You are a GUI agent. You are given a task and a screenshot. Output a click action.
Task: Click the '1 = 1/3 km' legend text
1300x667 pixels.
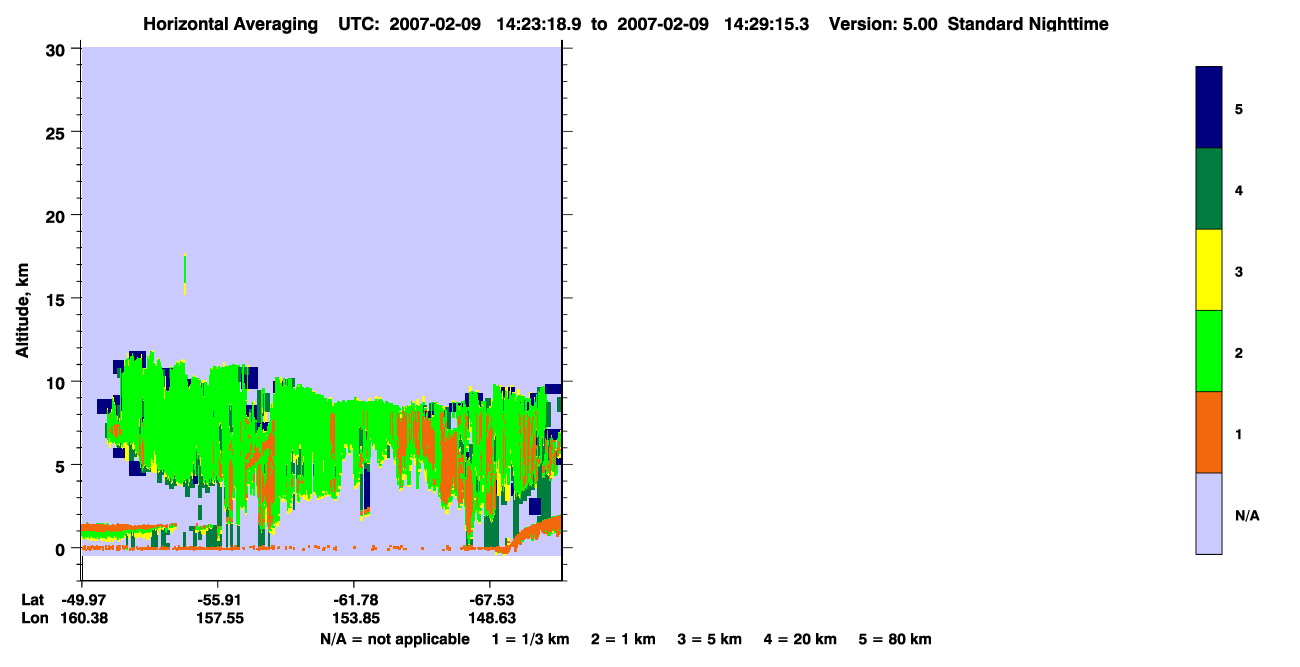(530, 639)
